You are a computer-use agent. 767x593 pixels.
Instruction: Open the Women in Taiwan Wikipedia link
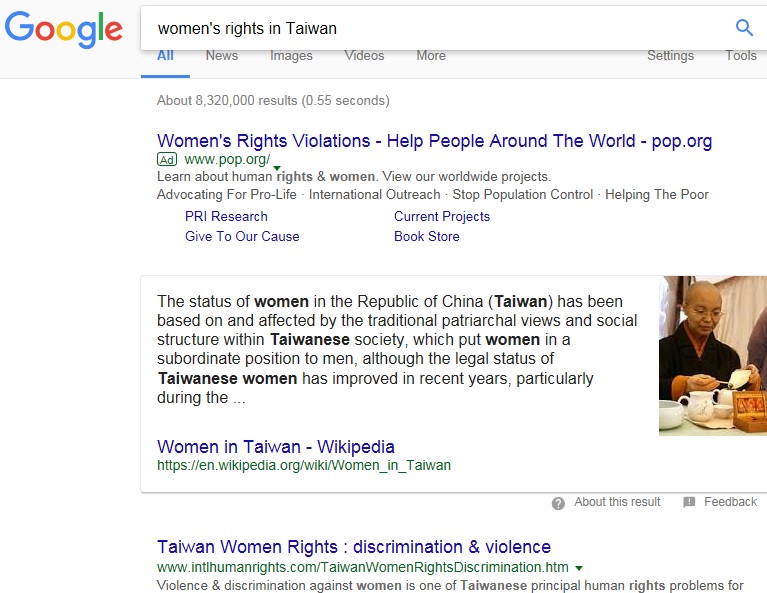pos(276,447)
